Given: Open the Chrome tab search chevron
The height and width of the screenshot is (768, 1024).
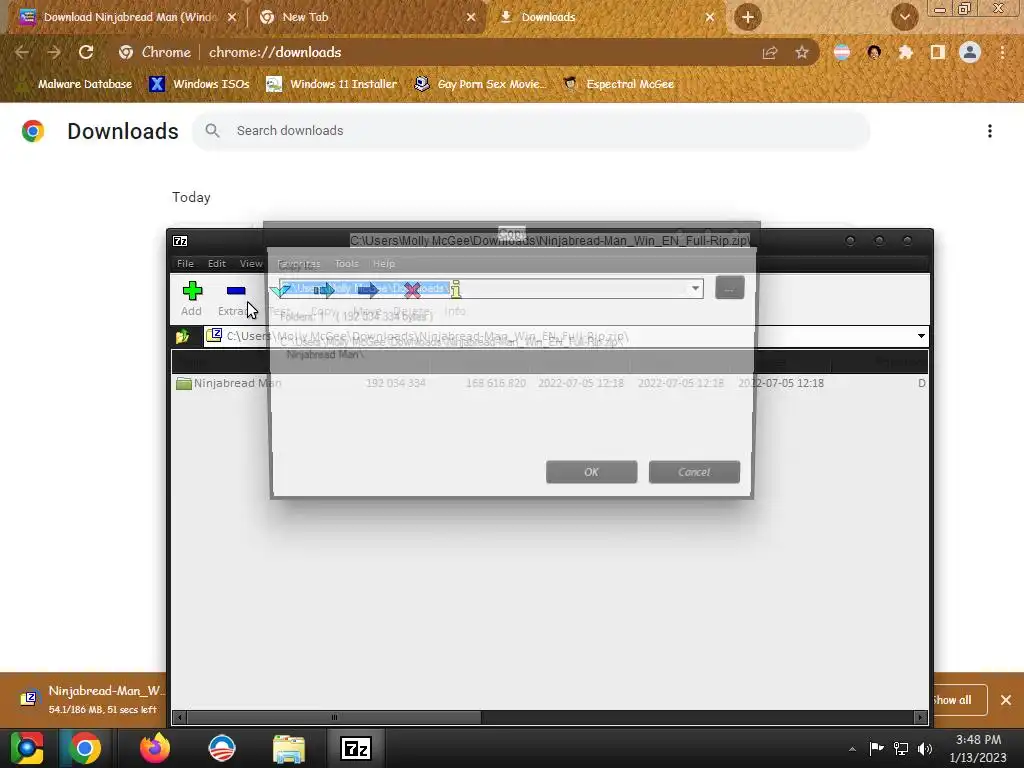Looking at the screenshot, I should [x=904, y=17].
